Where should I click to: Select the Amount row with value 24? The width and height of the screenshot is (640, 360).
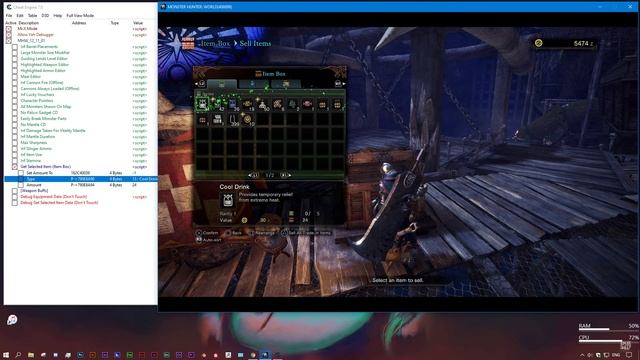pyautogui.click(x=81, y=185)
